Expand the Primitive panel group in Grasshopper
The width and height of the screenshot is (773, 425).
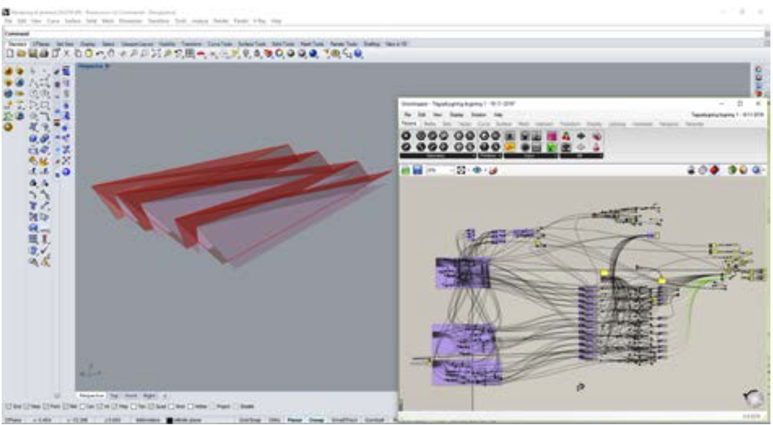[x=491, y=155]
